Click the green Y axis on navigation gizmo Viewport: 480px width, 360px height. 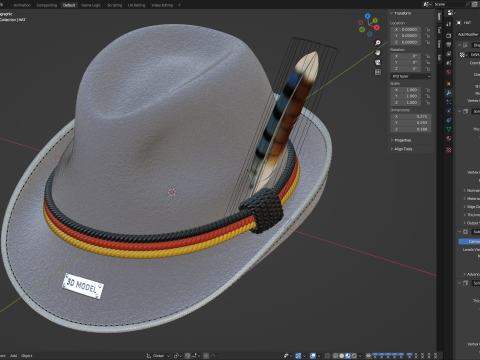click(375, 21)
